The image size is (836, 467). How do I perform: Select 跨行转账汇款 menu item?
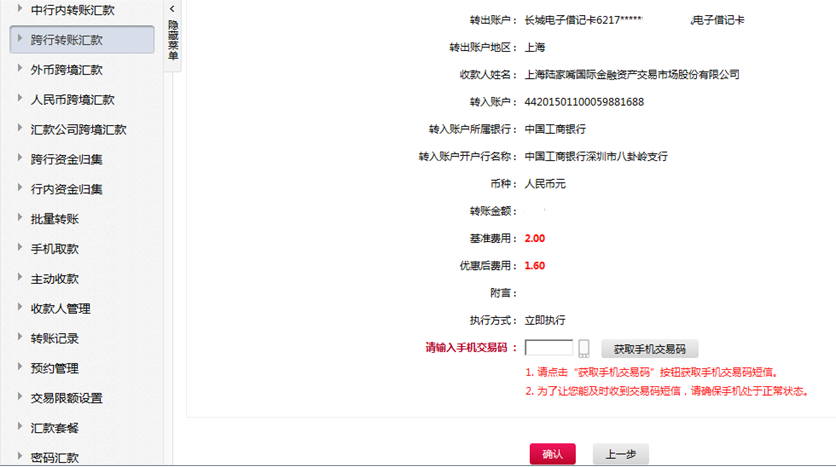click(x=82, y=39)
